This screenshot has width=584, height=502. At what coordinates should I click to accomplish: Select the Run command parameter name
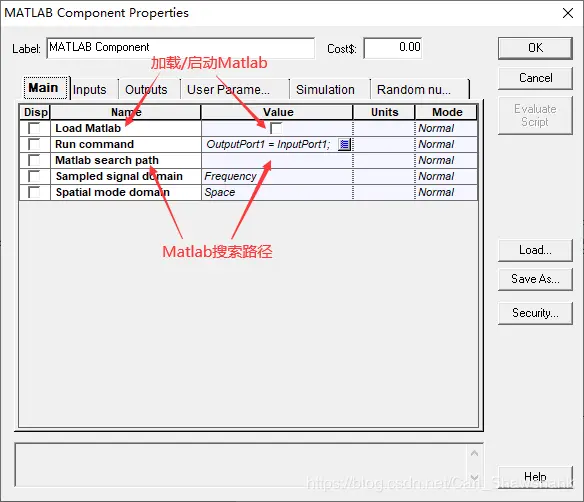coord(94,144)
